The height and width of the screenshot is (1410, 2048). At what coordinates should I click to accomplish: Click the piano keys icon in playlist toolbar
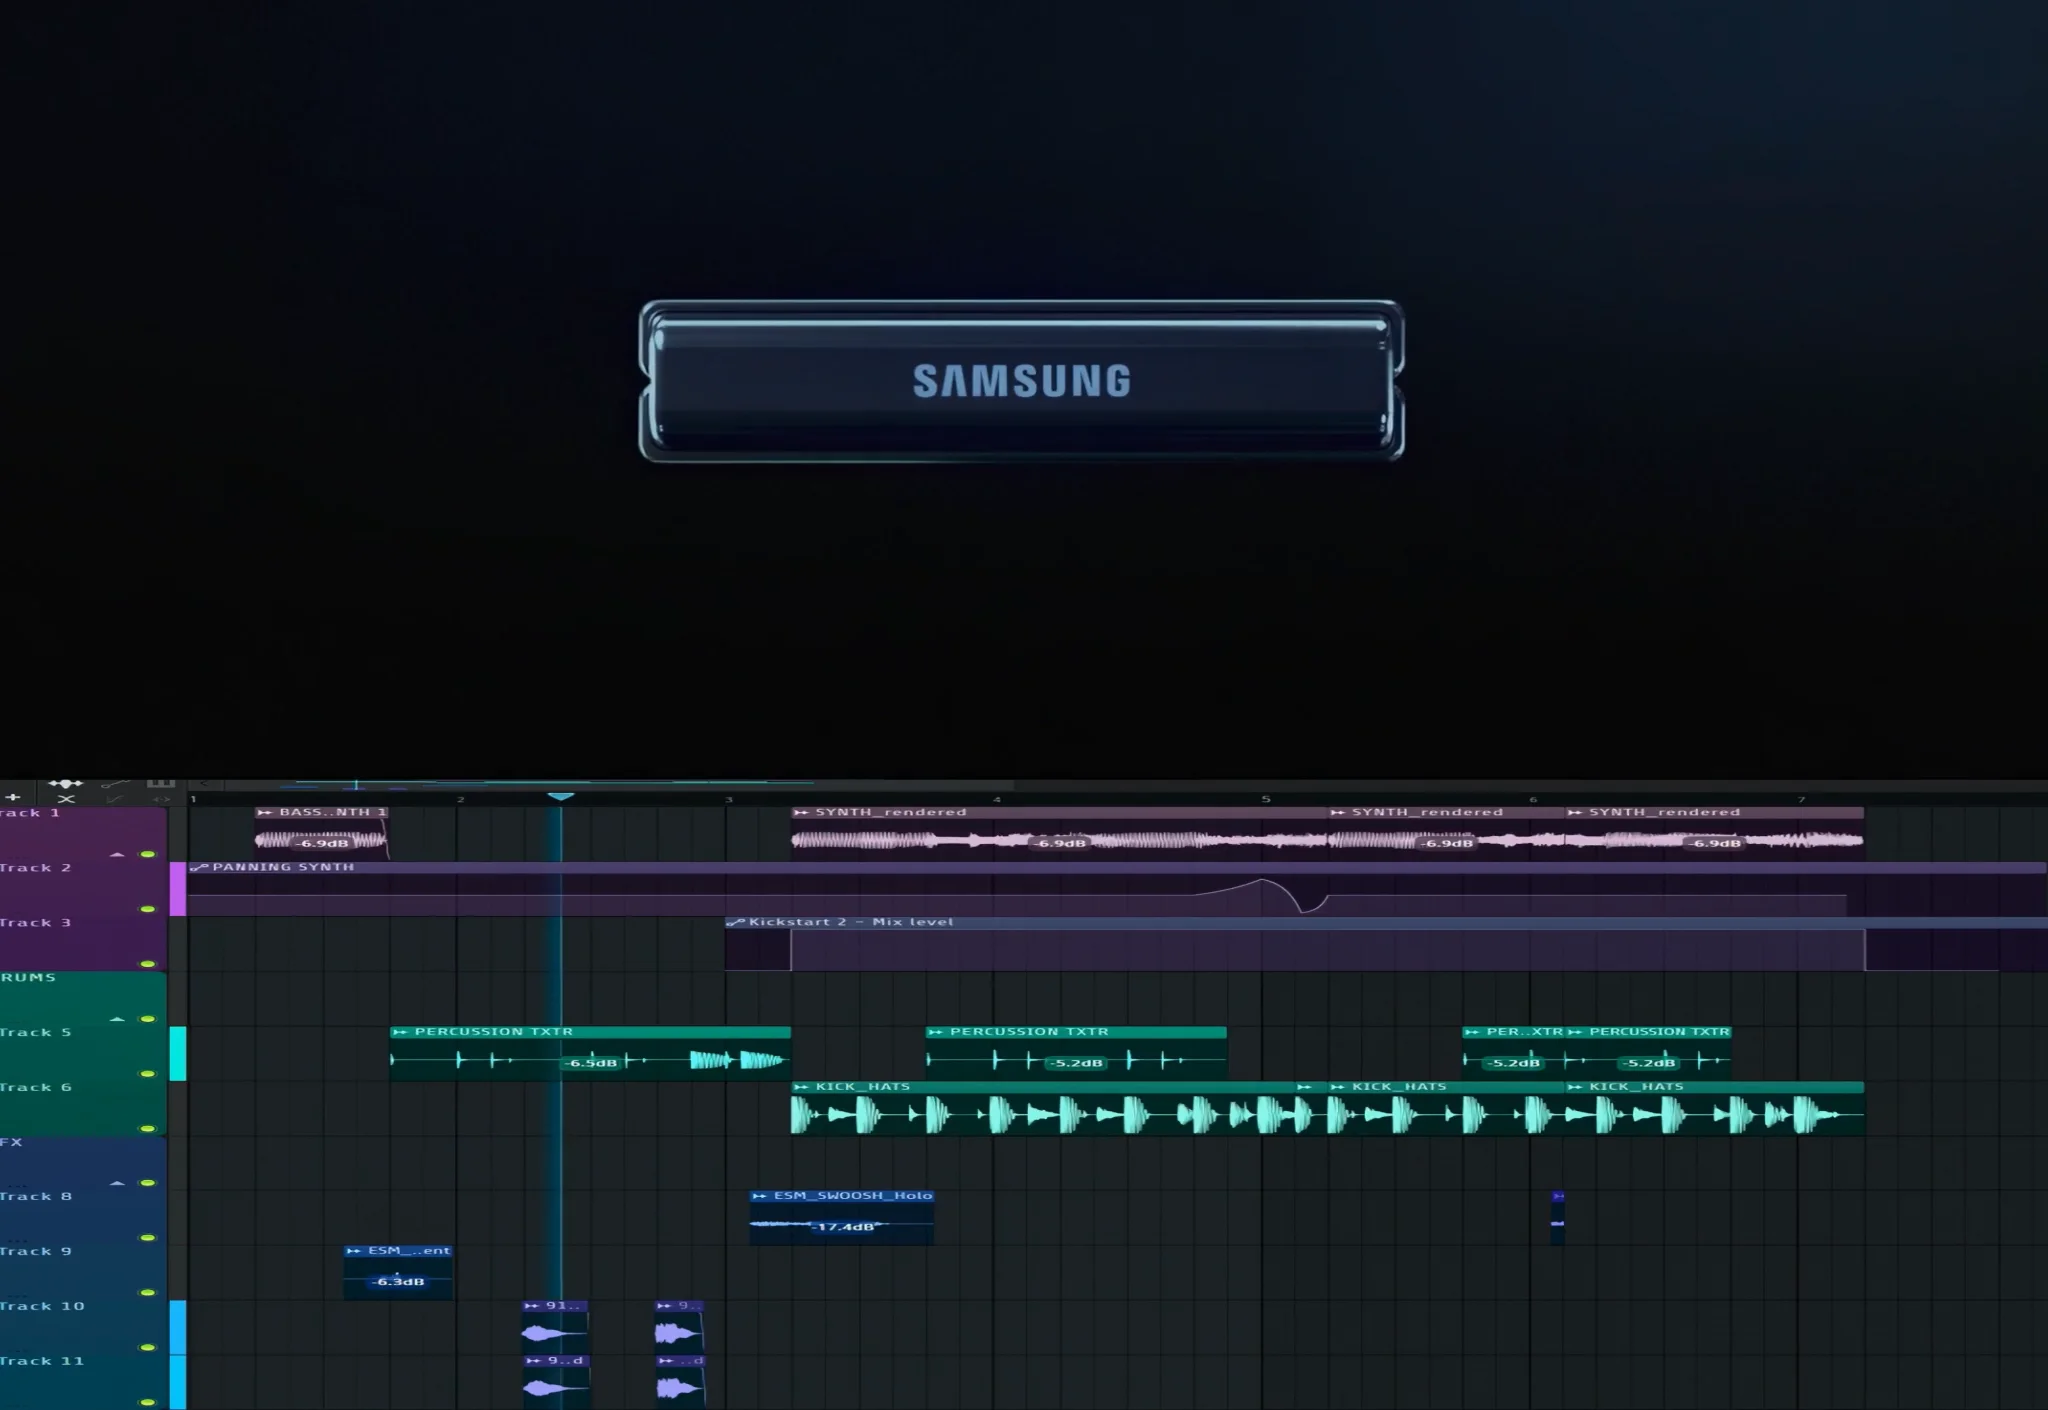point(160,782)
